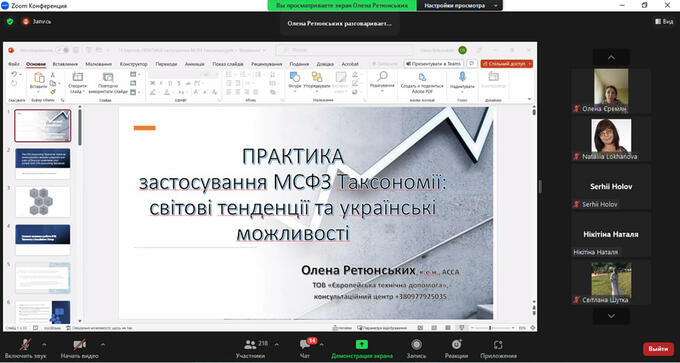Select Нікітіна Наталя participant tile
Screen dimensions: 680x363
point(611,235)
